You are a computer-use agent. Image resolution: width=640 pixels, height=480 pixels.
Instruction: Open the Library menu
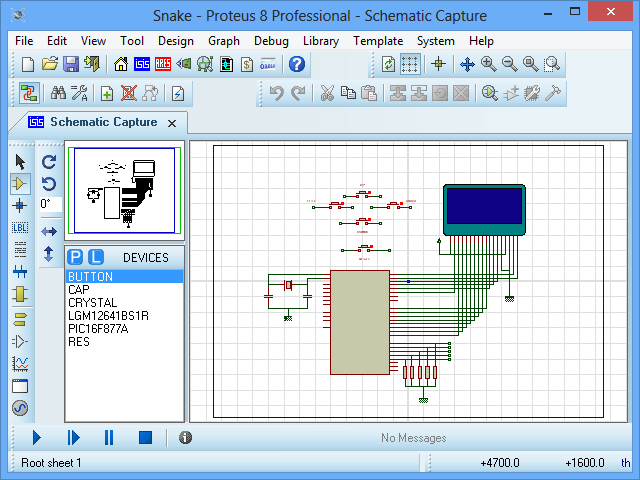tap(321, 41)
